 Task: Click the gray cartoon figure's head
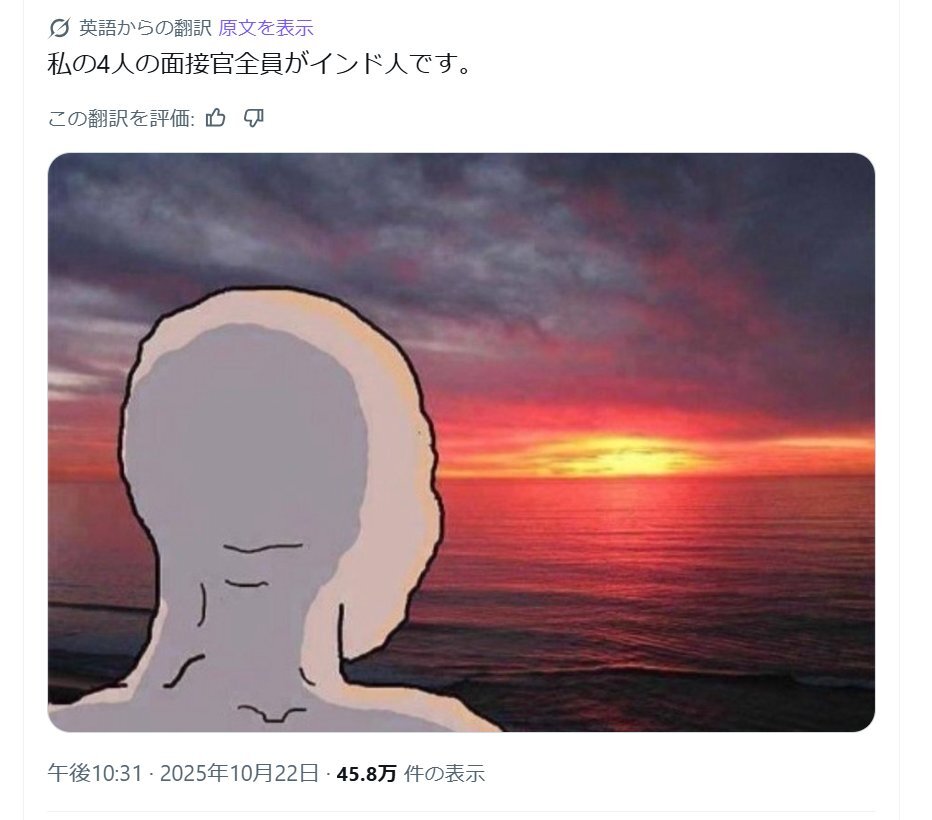click(247, 428)
